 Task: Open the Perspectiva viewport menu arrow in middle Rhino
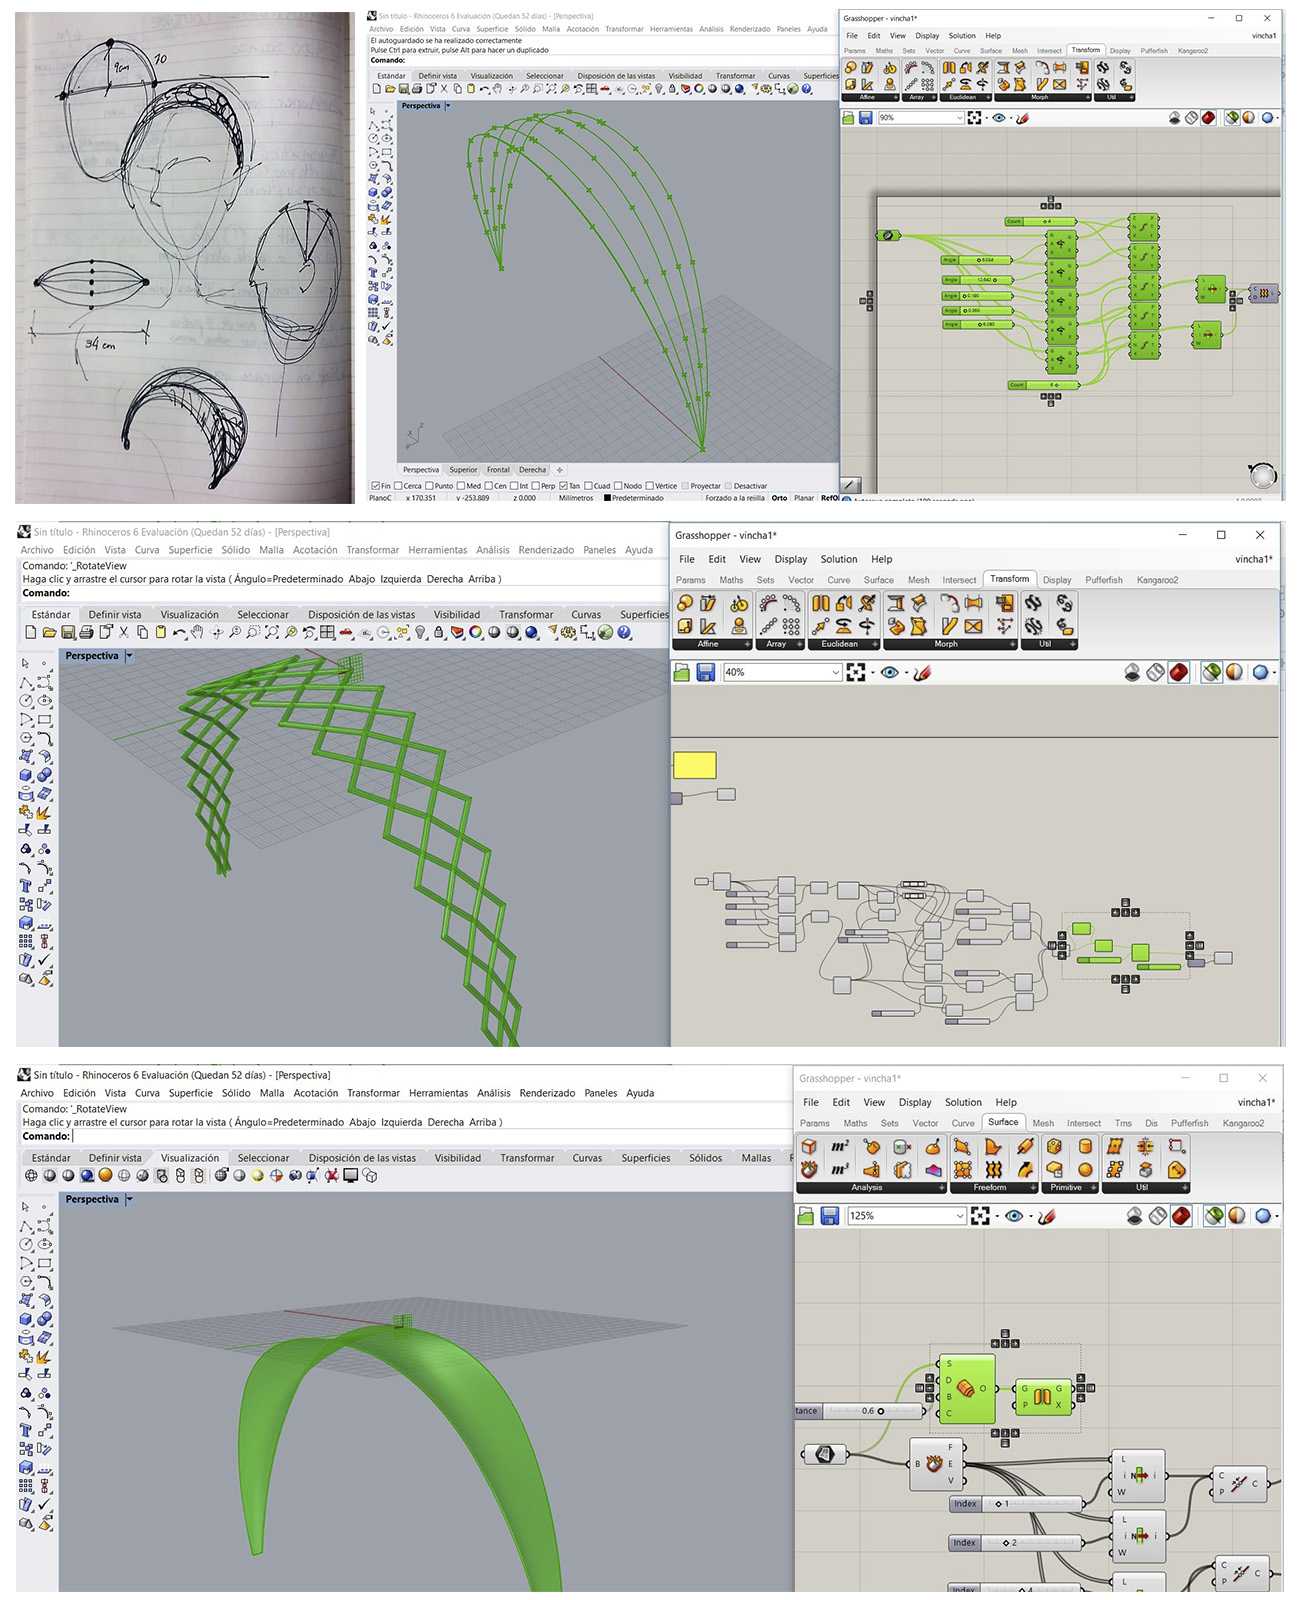(x=129, y=656)
